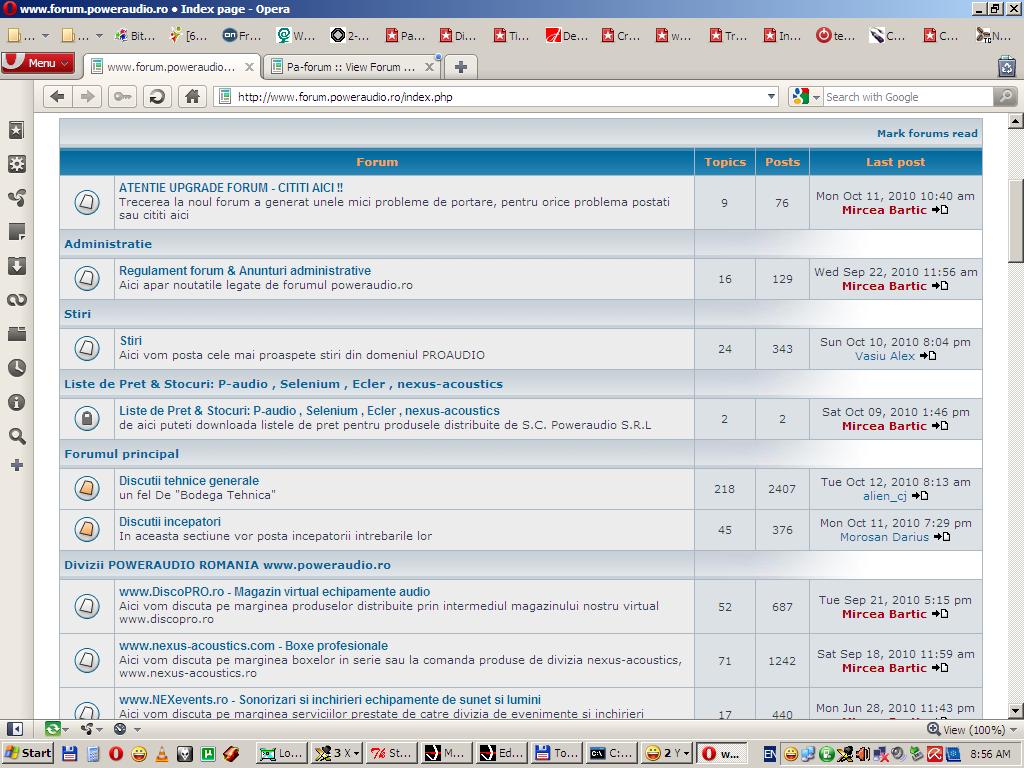Click forum icon beside Discutii tehnice generale
The width and height of the screenshot is (1024, 768).
tap(87, 488)
